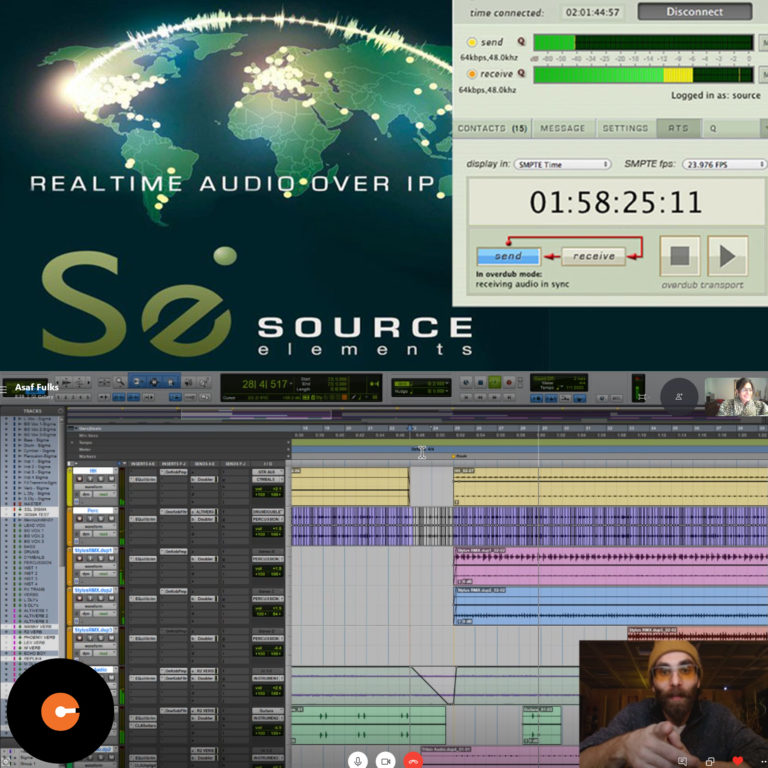768x768 pixels.
Task: Open the SETTINGS tab
Action: (625, 128)
